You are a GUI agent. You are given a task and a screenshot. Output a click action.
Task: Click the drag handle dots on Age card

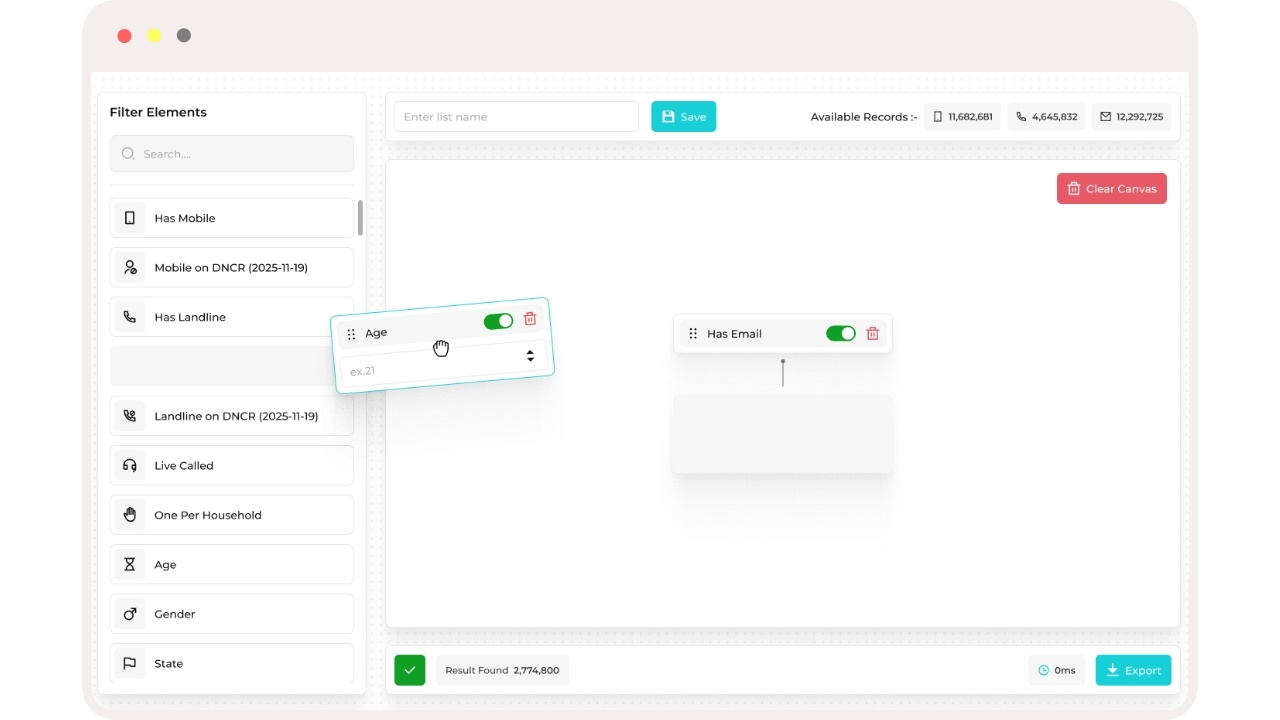(x=351, y=335)
